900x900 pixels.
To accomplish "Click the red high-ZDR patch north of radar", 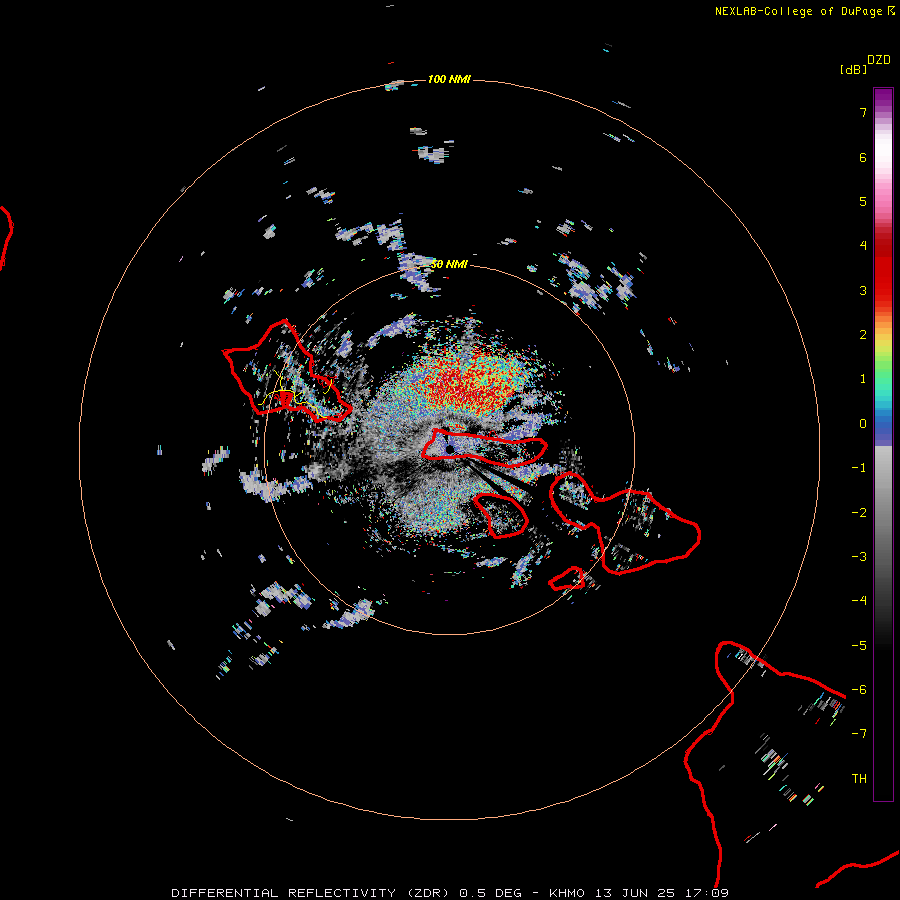I will click(x=468, y=382).
